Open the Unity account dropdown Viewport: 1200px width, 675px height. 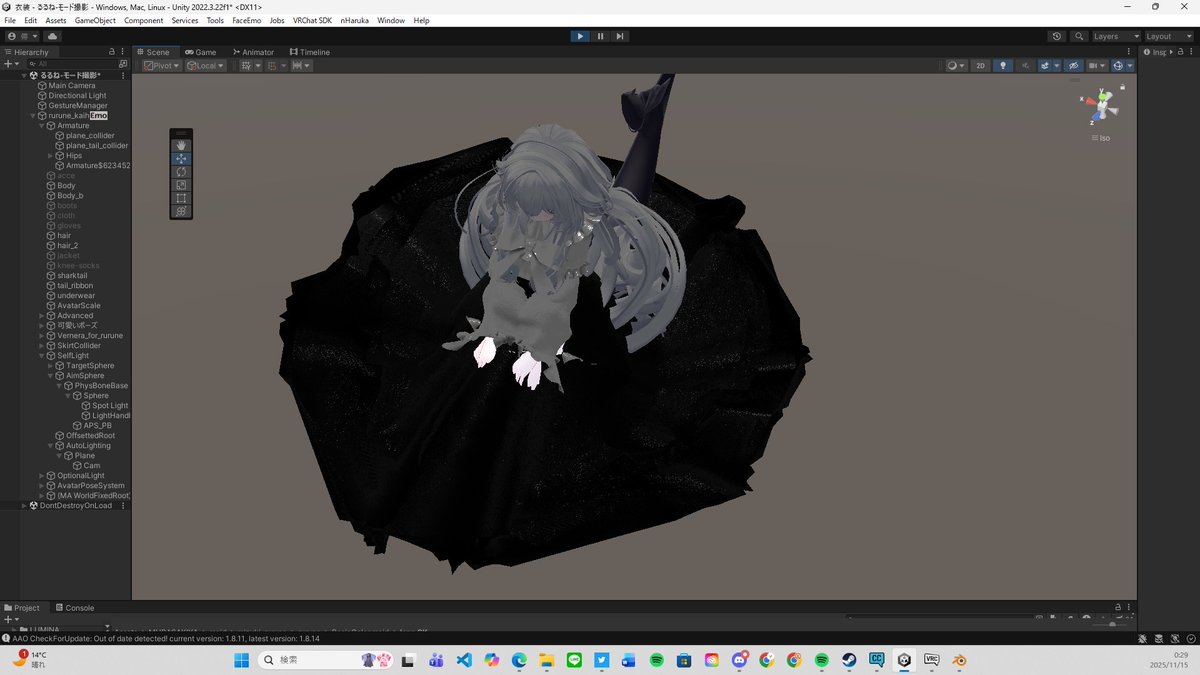point(22,36)
